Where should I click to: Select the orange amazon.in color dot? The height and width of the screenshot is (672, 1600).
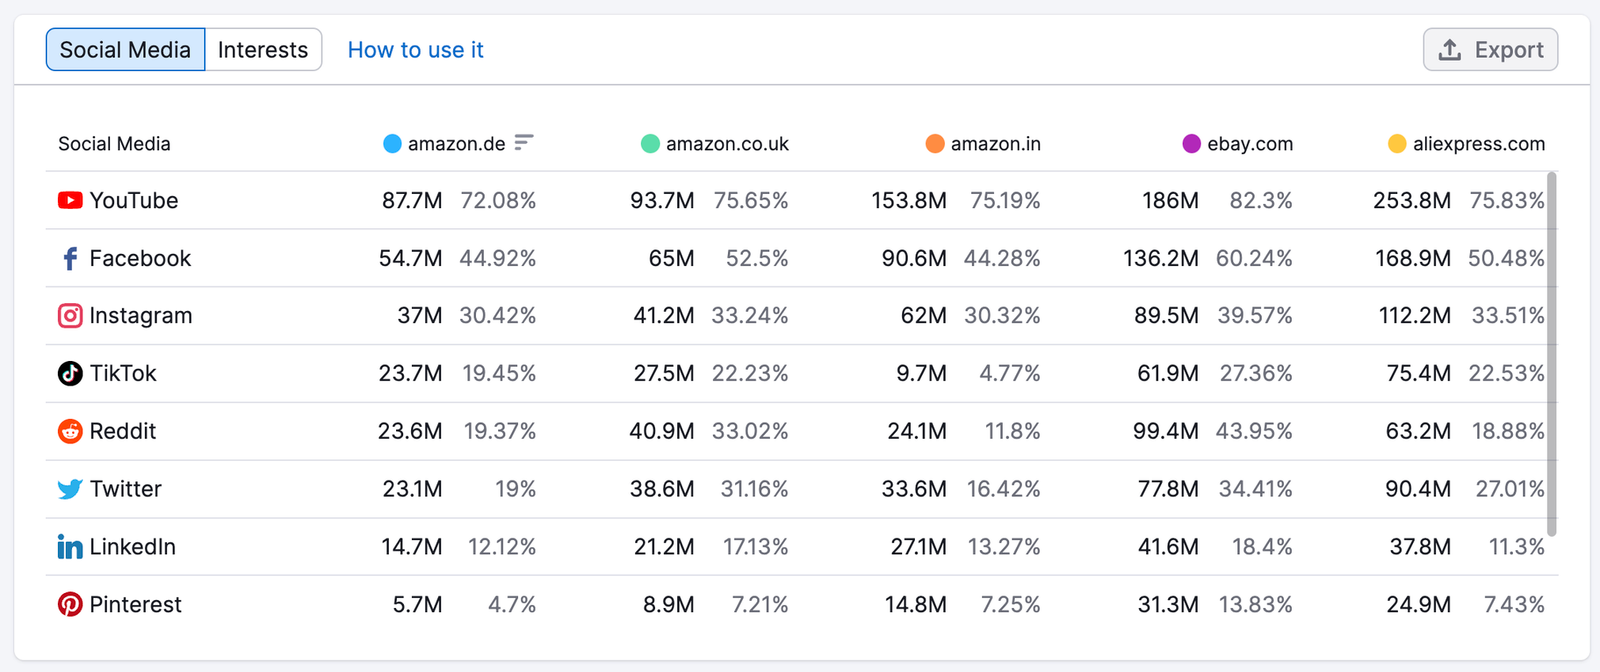[x=935, y=144]
